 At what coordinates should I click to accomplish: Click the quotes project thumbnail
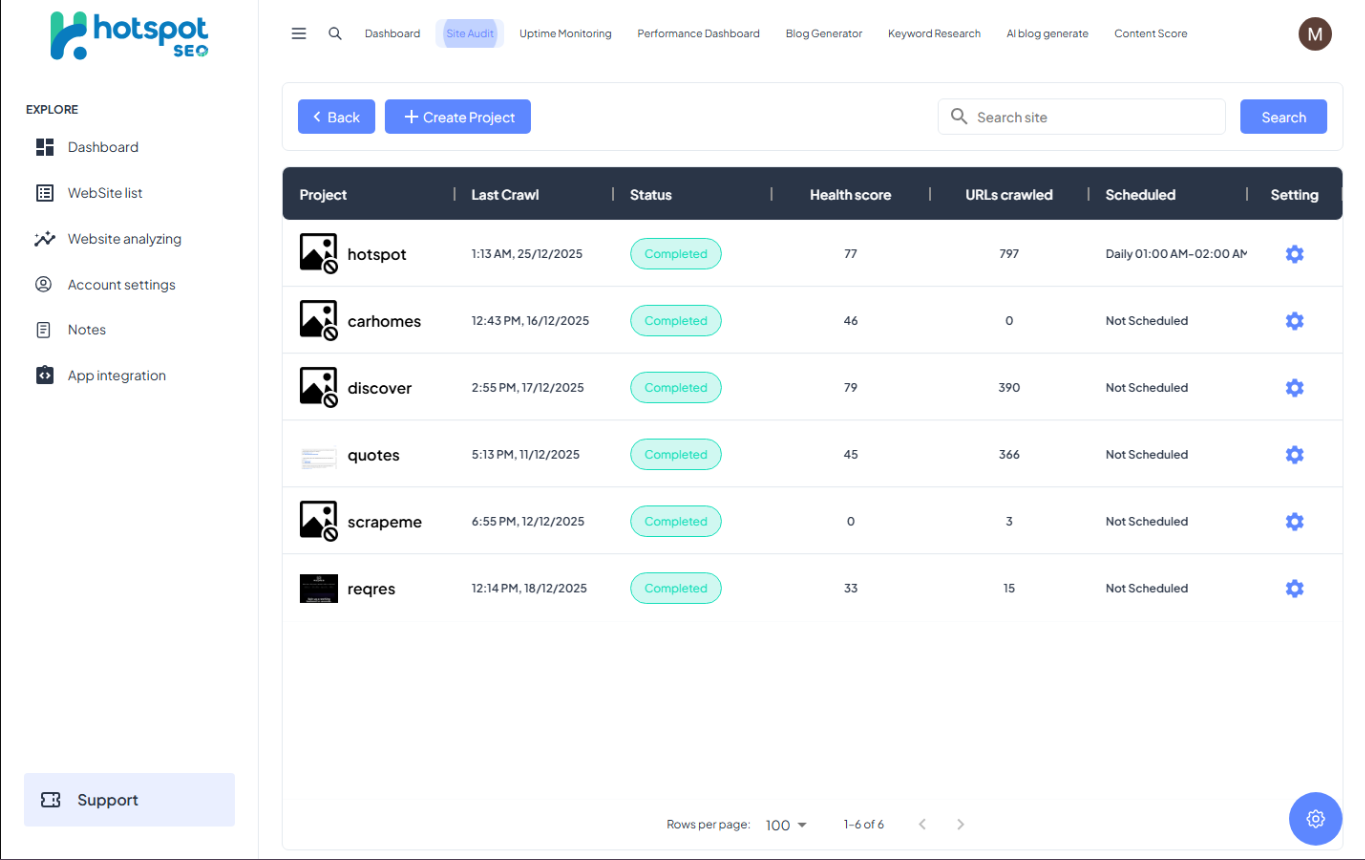click(318, 456)
